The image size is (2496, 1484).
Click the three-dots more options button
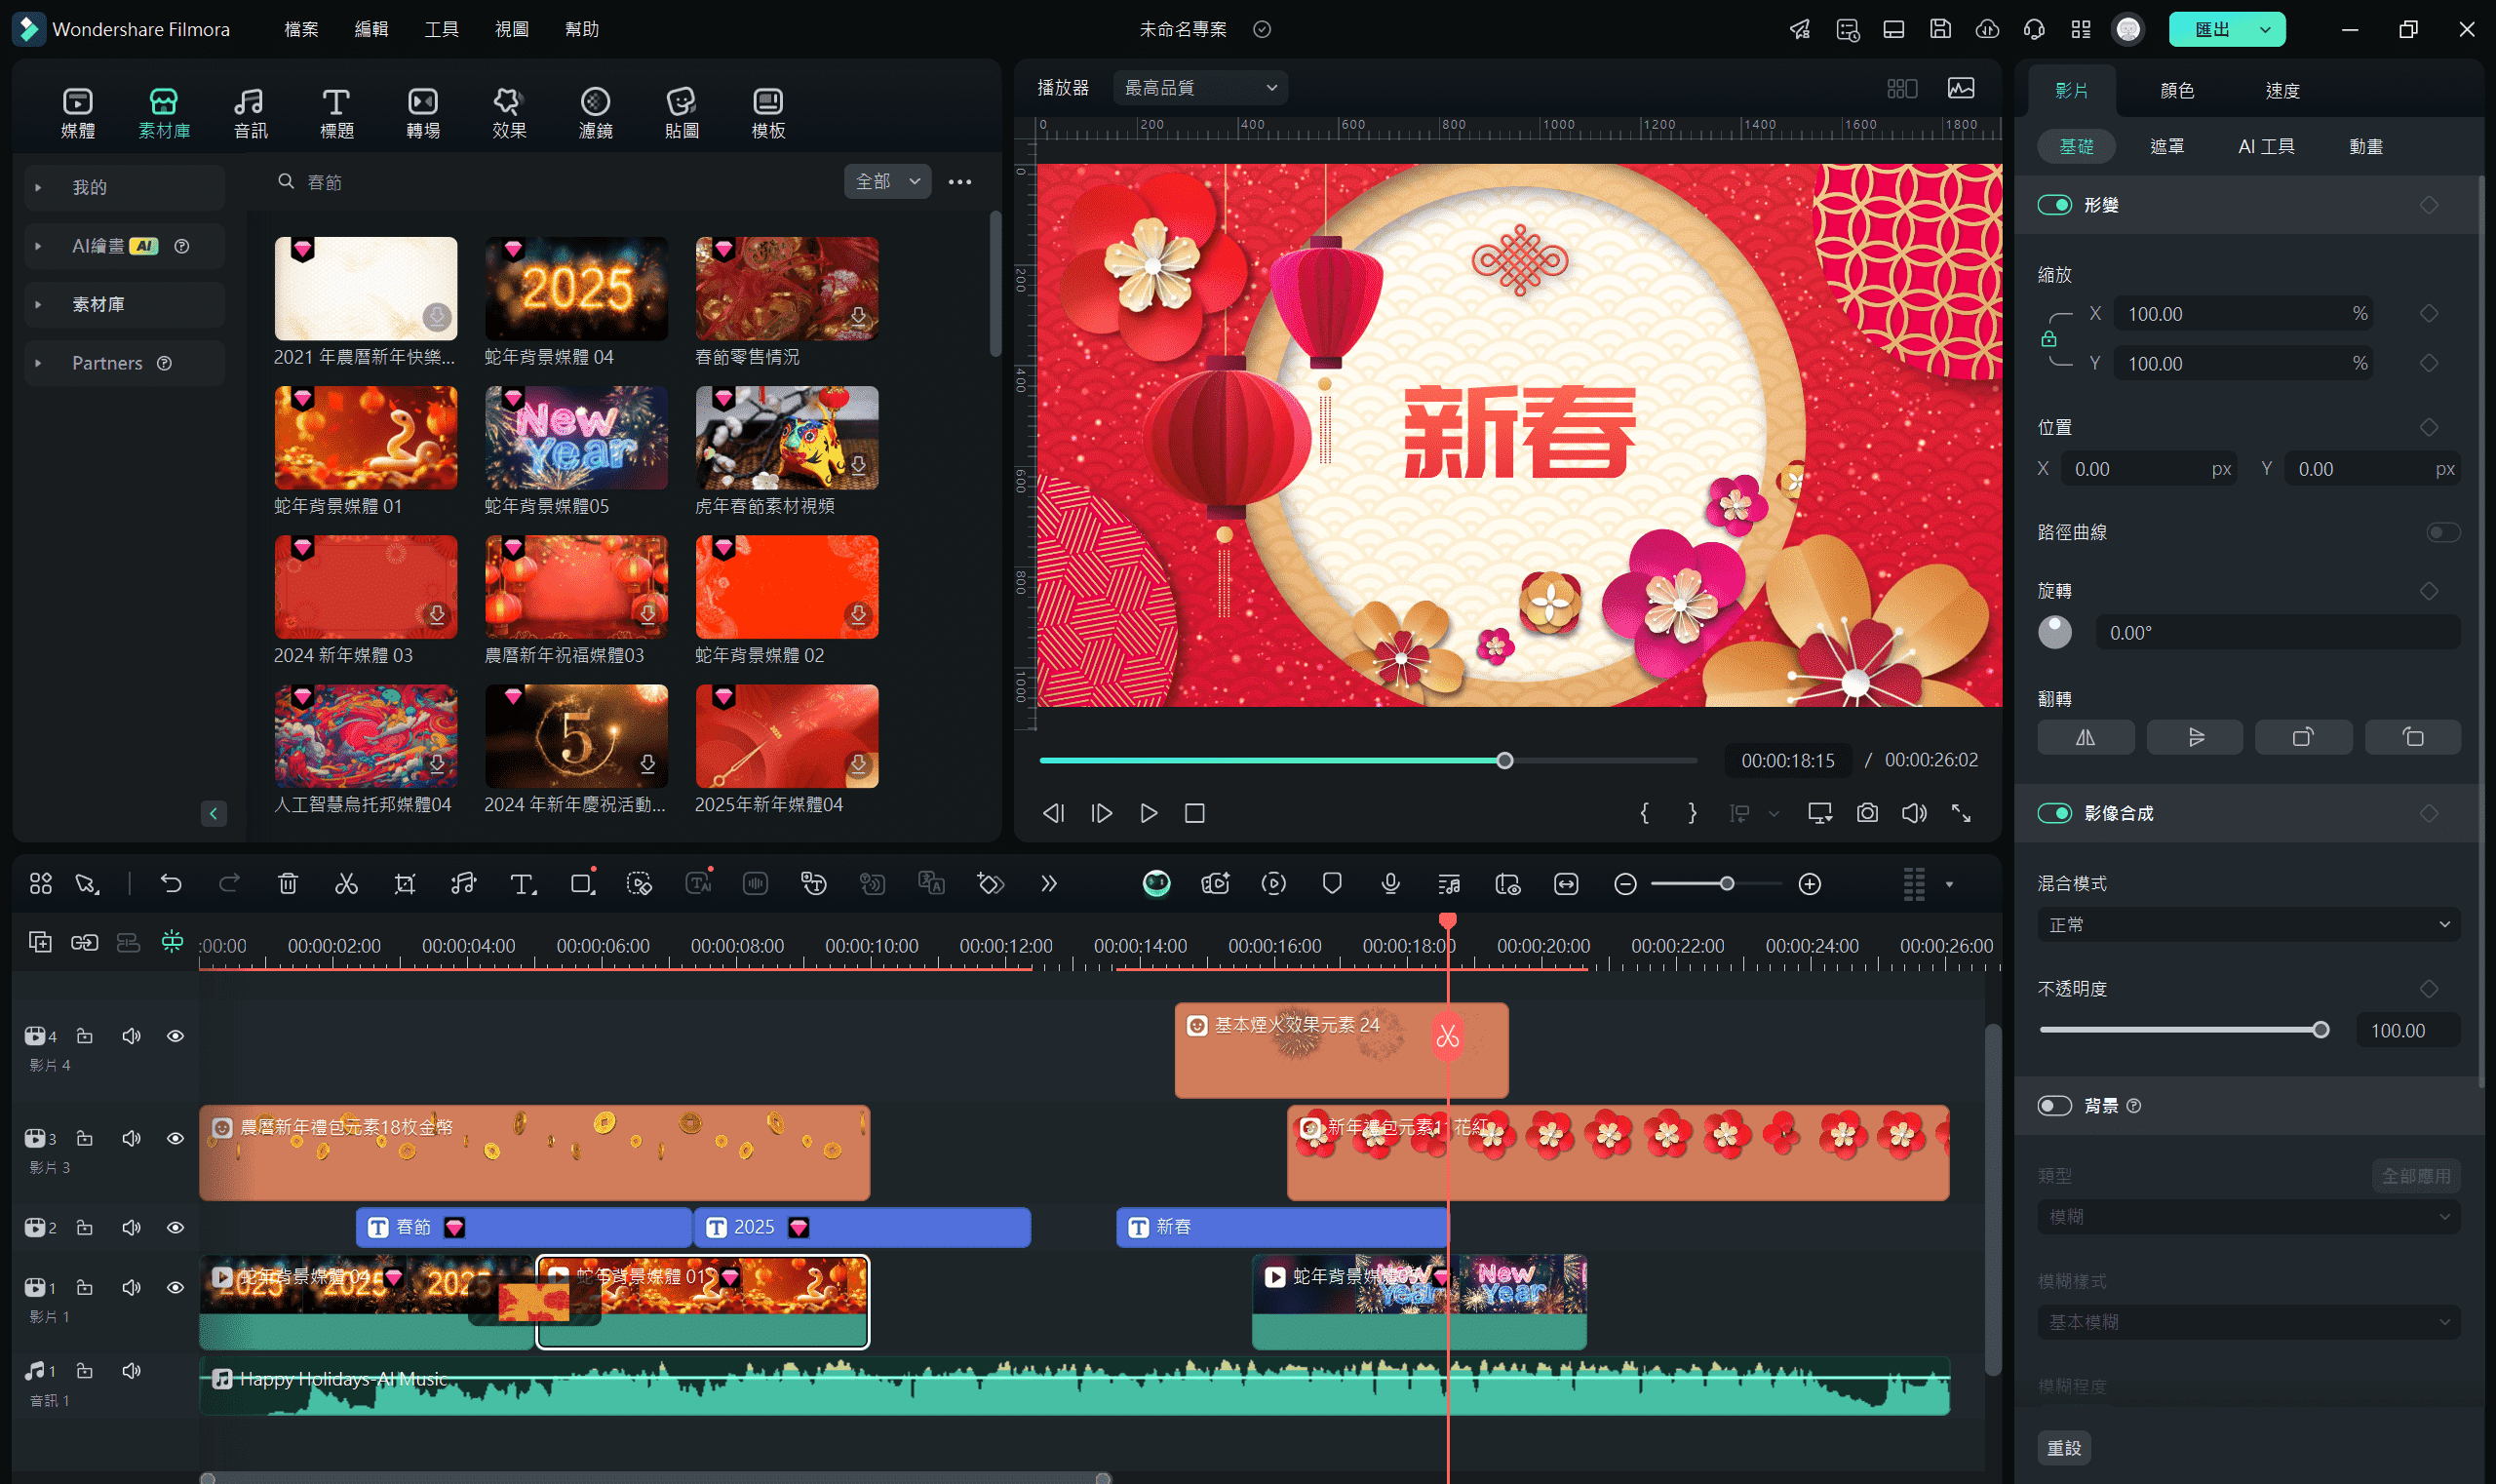[960, 181]
